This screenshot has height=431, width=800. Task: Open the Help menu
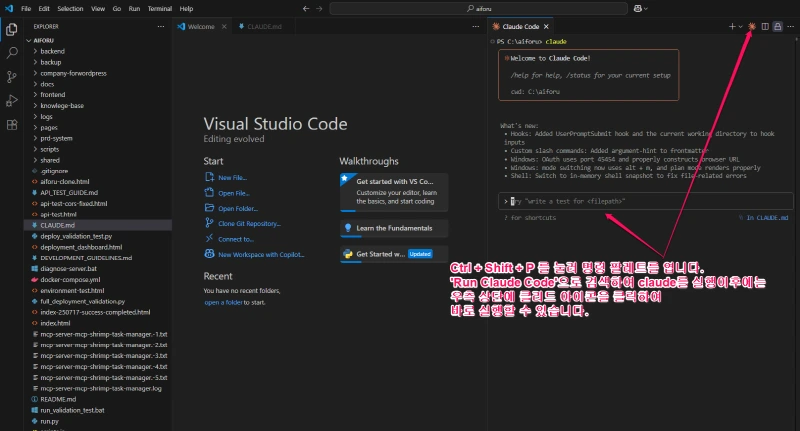(186, 9)
